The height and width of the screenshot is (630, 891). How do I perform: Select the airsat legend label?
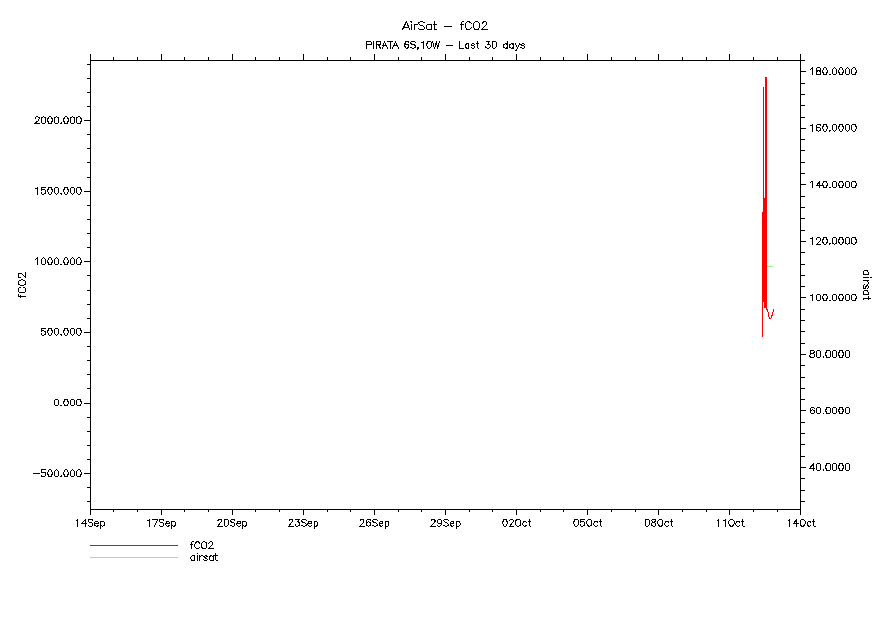tap(204, 558)
